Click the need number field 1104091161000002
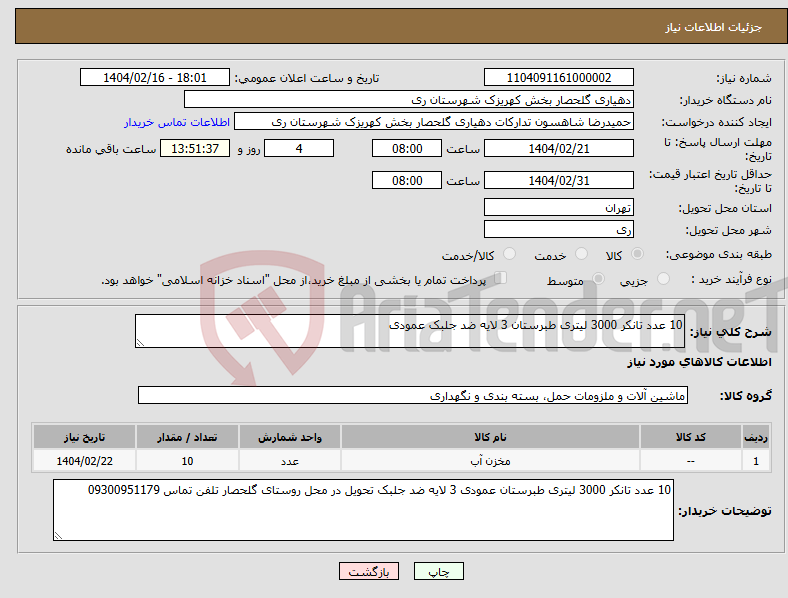788x598 pixels. pos(559,77)
